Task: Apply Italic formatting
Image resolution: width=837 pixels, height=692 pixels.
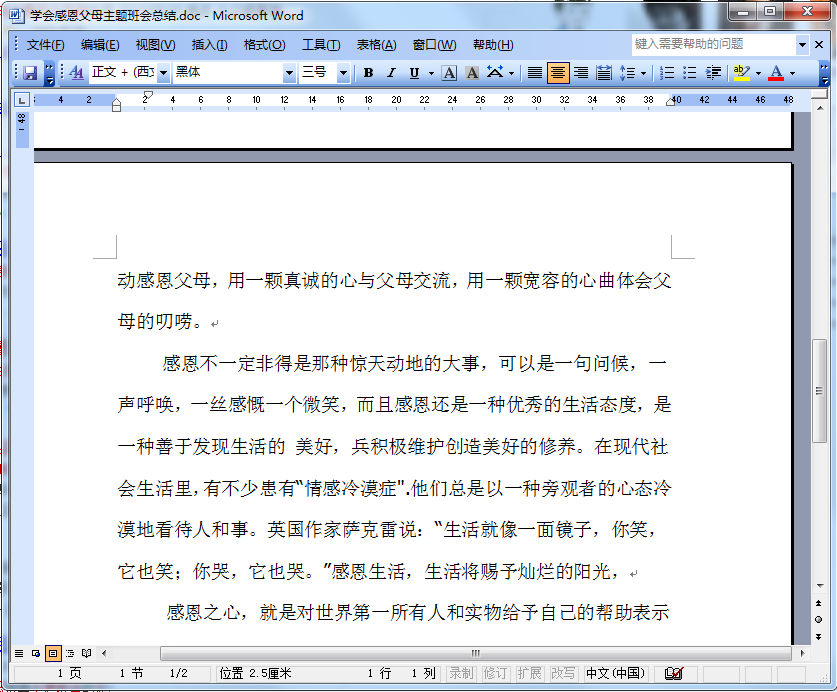Action: [391, 73]
